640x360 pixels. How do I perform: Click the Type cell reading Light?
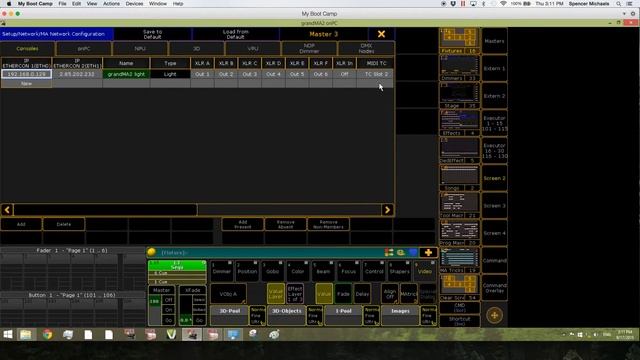pyautogui.click(x=170, y=74)
